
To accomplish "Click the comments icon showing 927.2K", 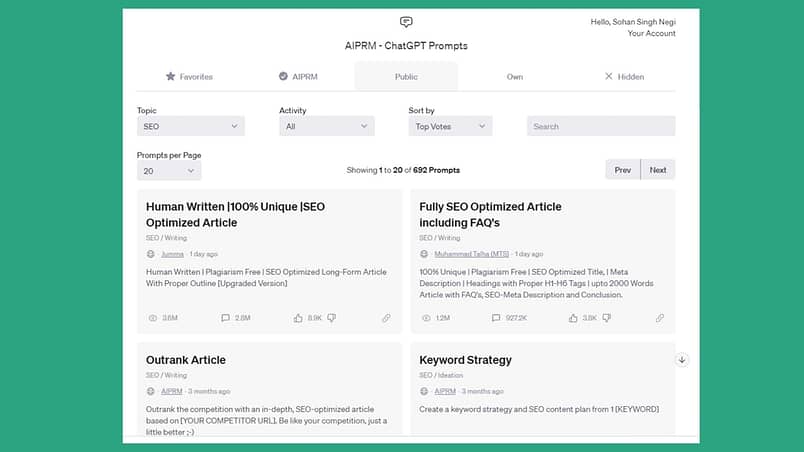I will [x=496, y=318].
